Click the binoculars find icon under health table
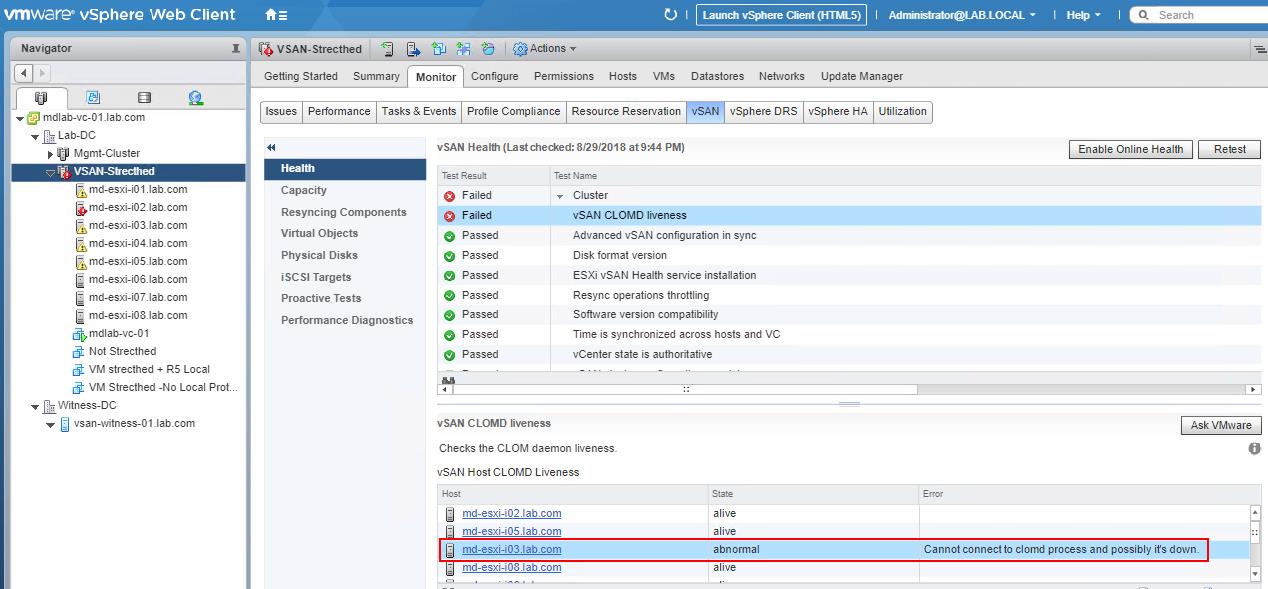This screenshot has height=589, width=1268. point(448,380)
